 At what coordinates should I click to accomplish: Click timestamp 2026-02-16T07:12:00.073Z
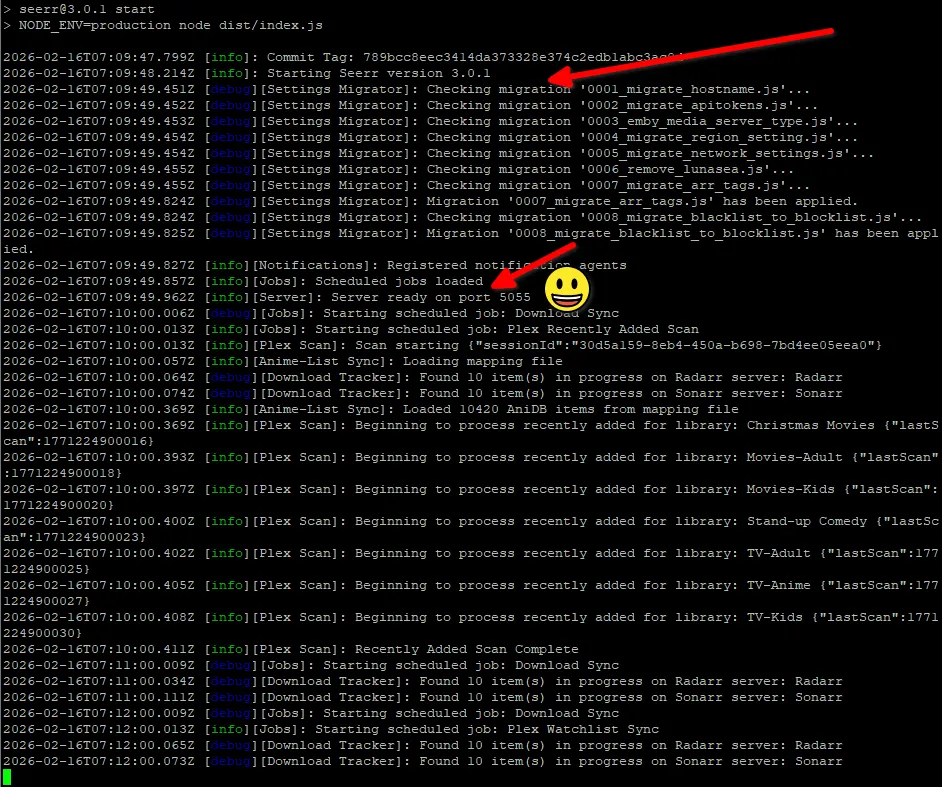(x=99, y=761)
